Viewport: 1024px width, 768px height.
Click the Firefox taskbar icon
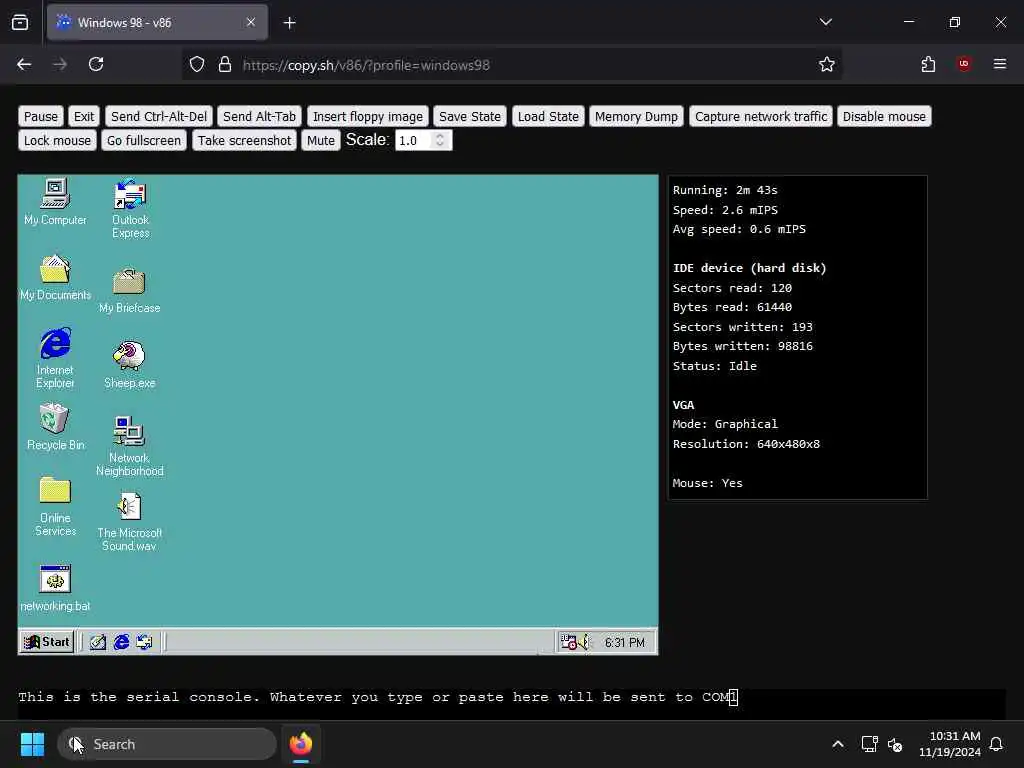point(300,744)
